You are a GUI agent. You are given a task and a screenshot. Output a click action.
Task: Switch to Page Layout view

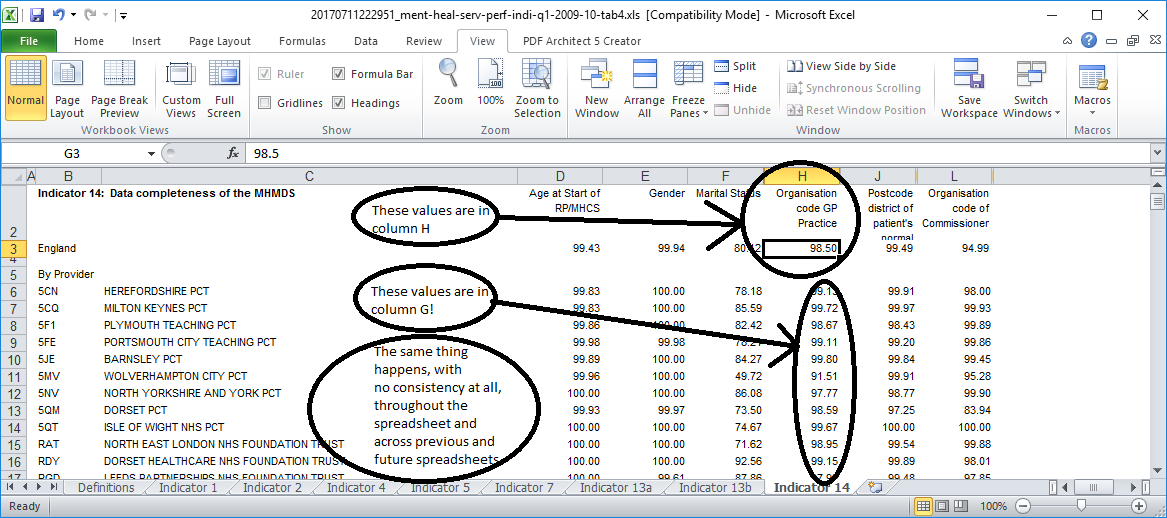pyautogui.click(x=67, y=88)
